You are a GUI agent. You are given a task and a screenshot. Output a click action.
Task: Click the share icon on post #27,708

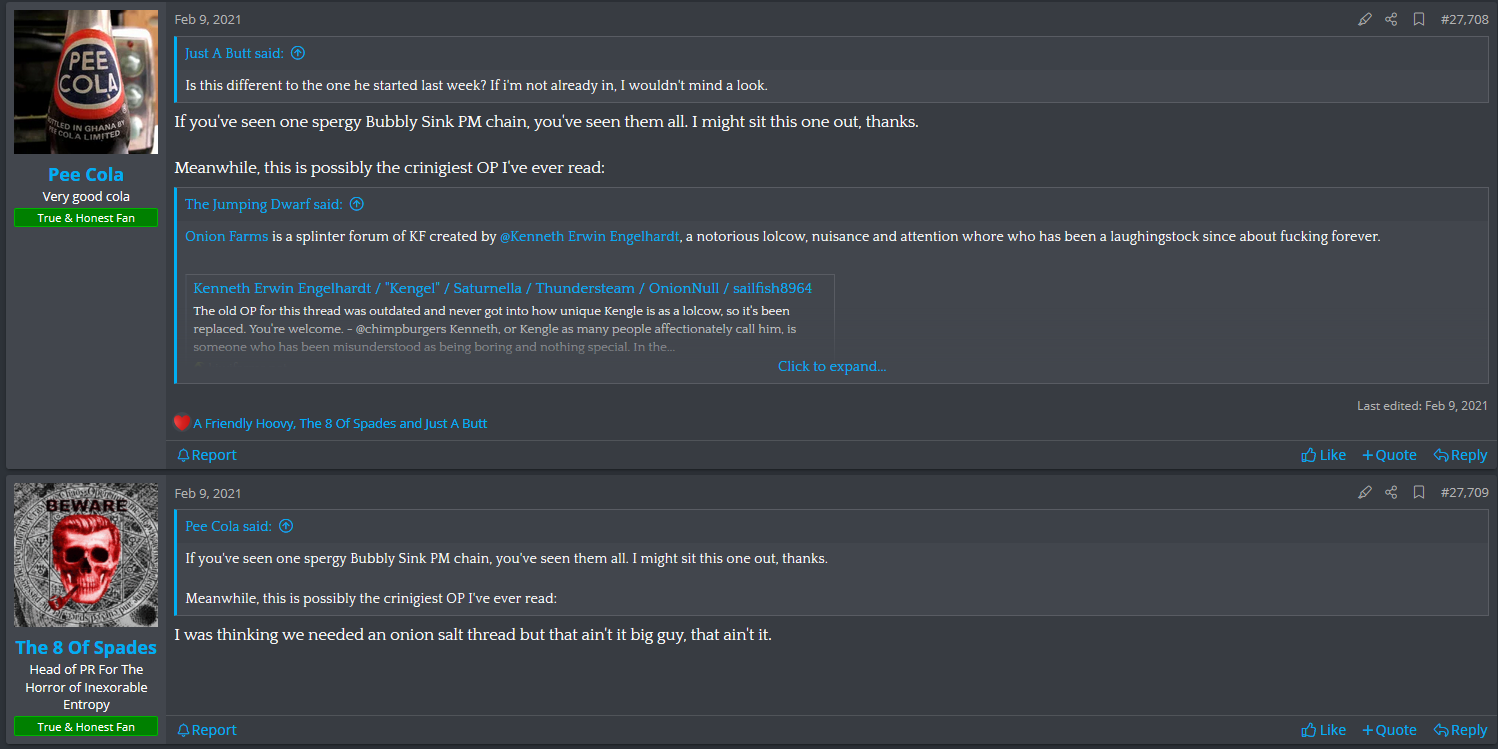(1391, 19)
